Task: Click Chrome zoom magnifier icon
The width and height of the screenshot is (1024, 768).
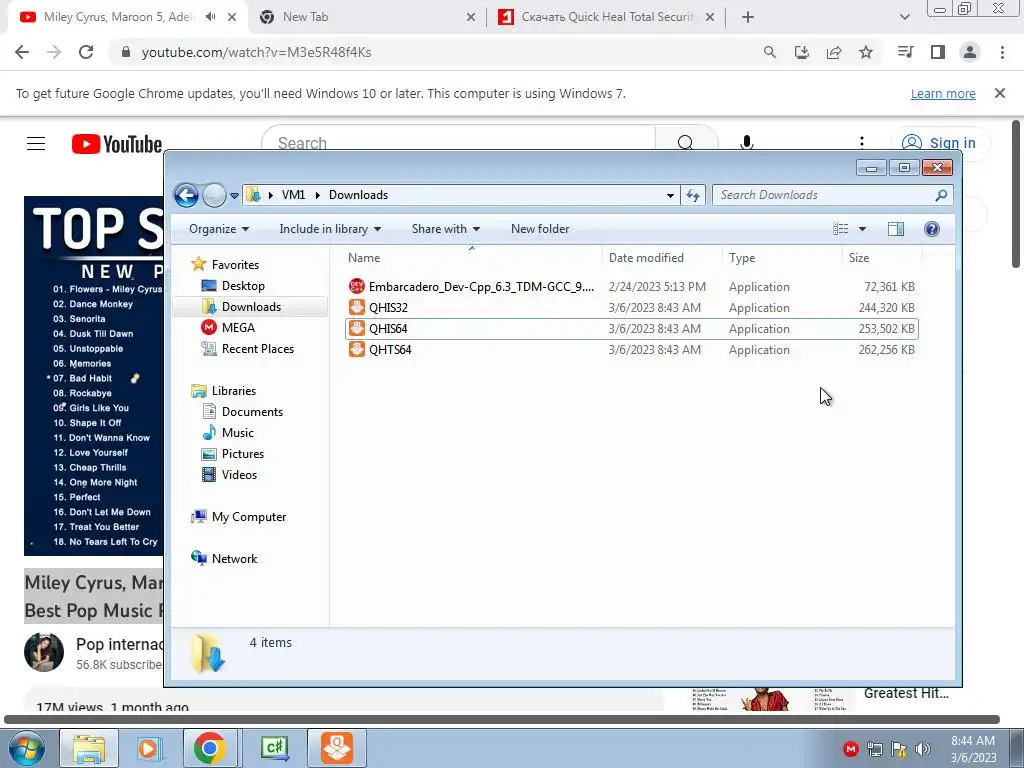Action: [x=770, y=52]
